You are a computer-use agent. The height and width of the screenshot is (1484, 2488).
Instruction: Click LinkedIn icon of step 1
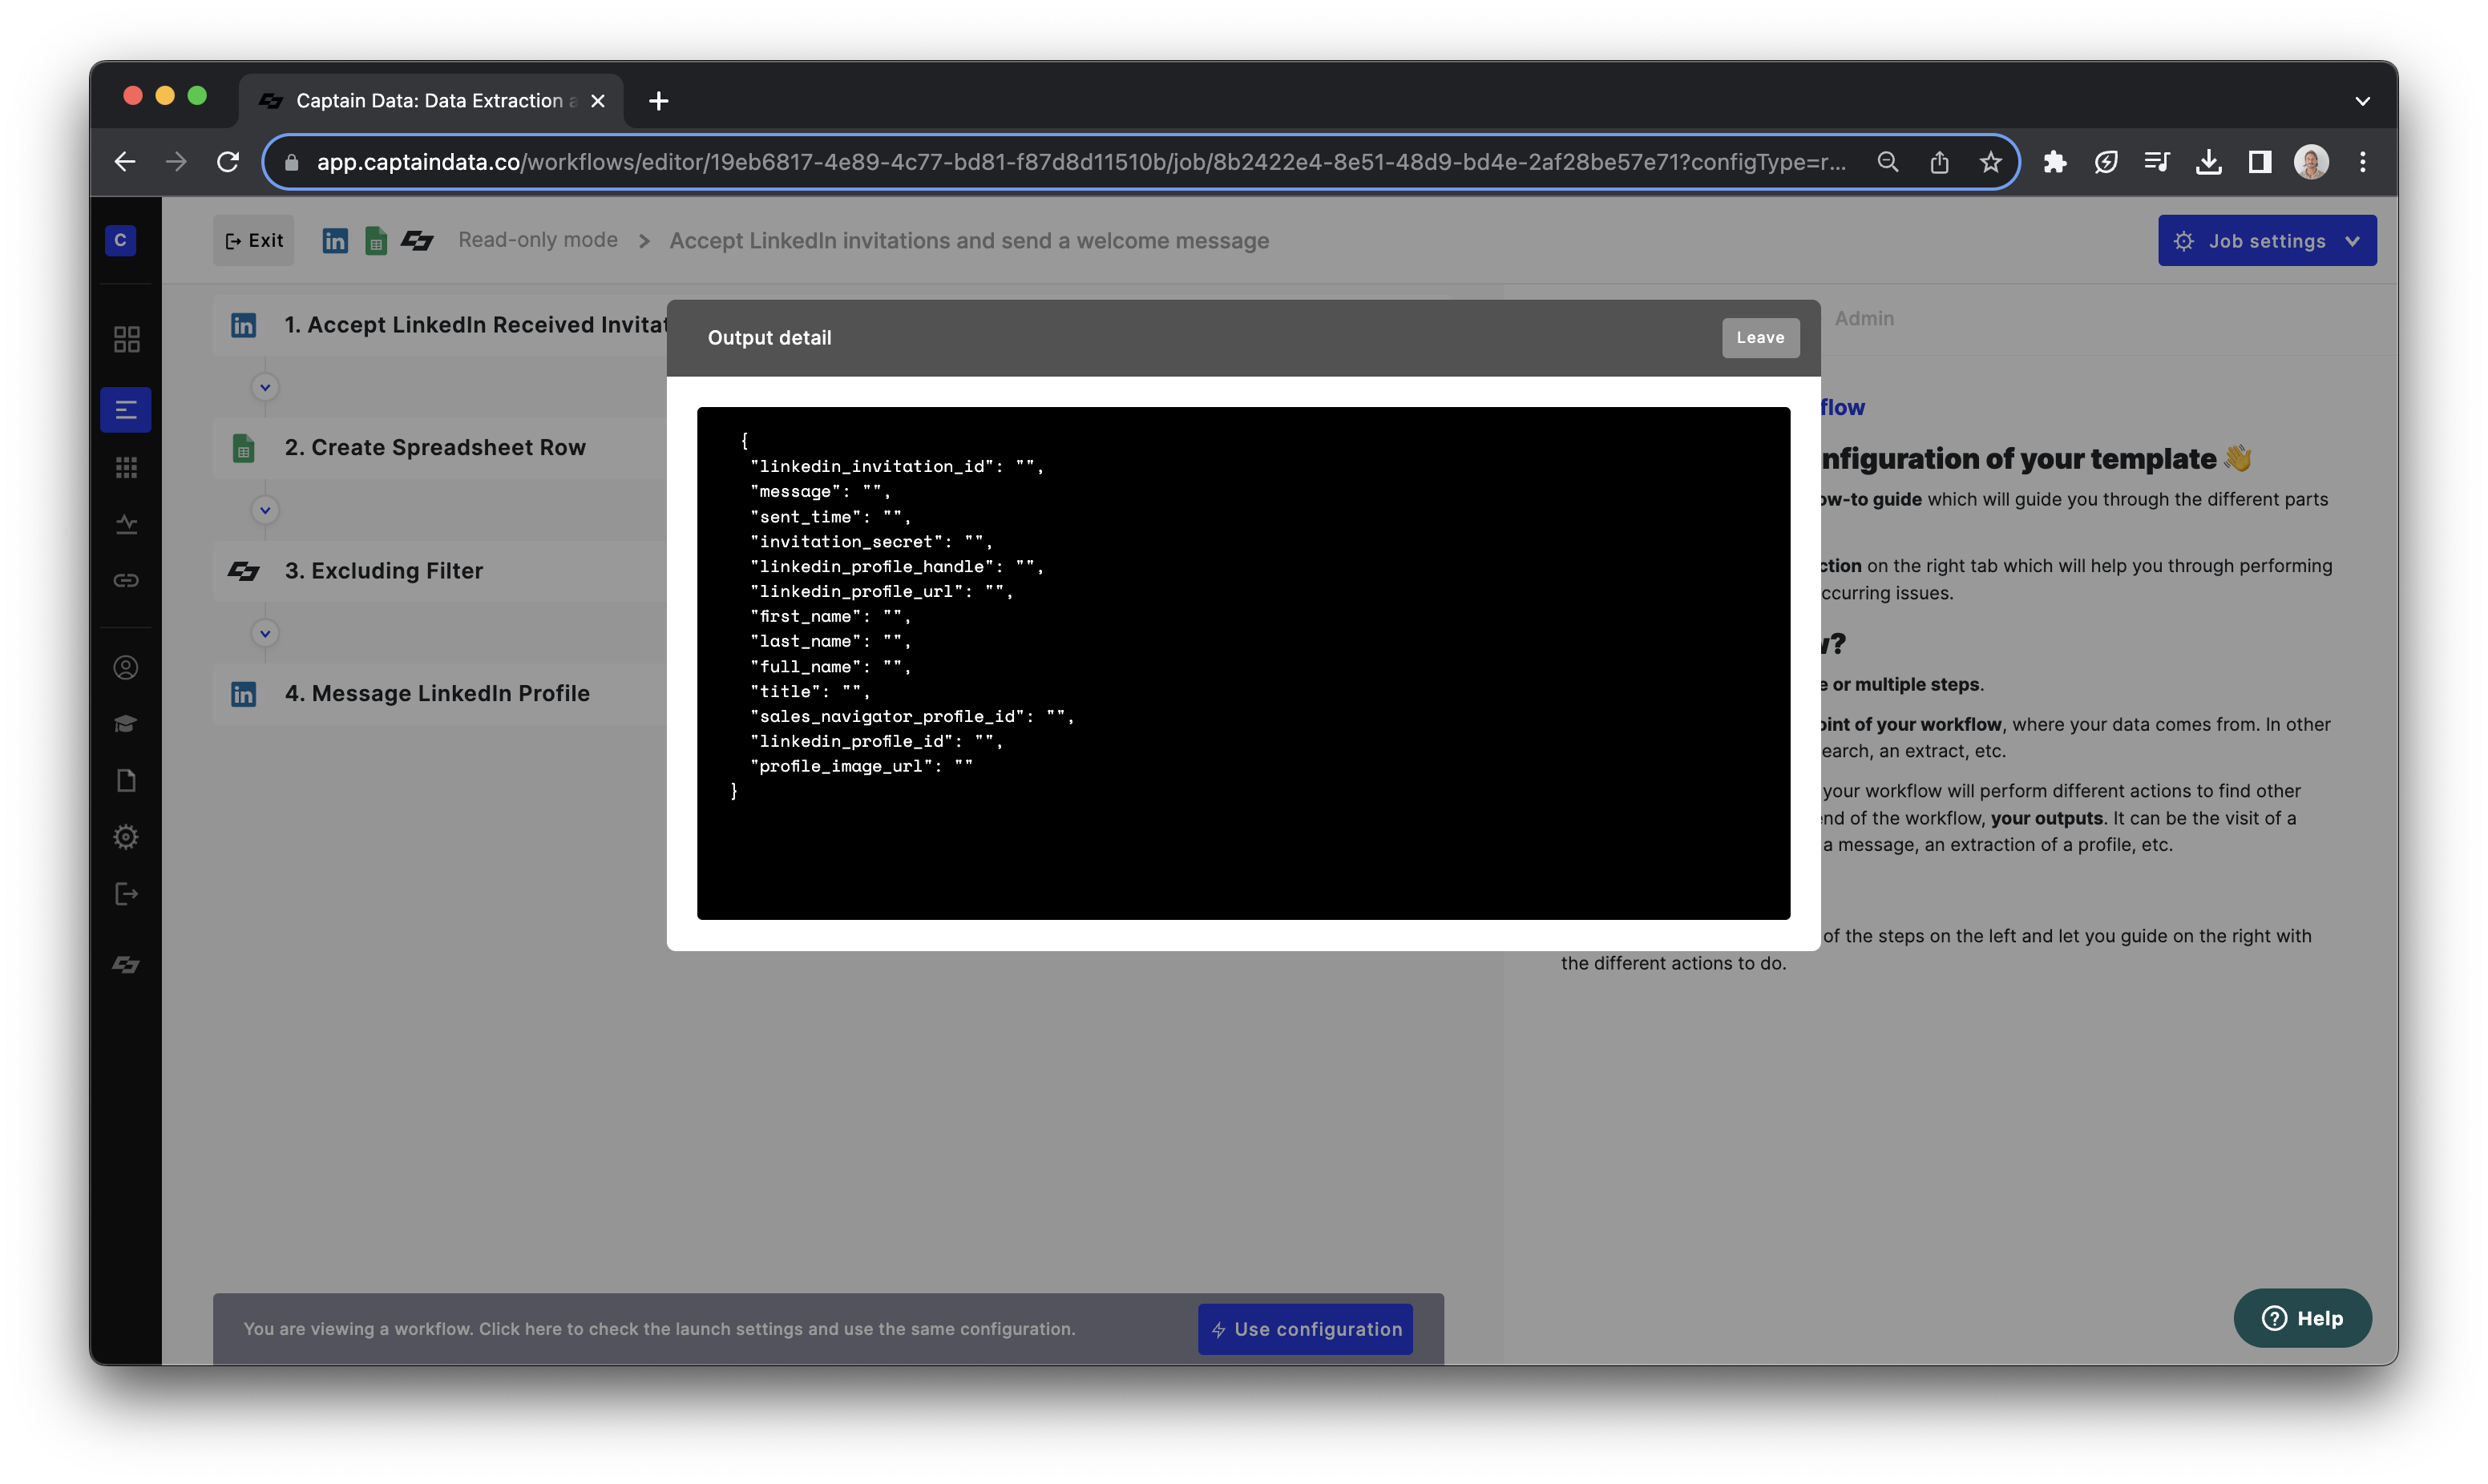pos(244,325)
